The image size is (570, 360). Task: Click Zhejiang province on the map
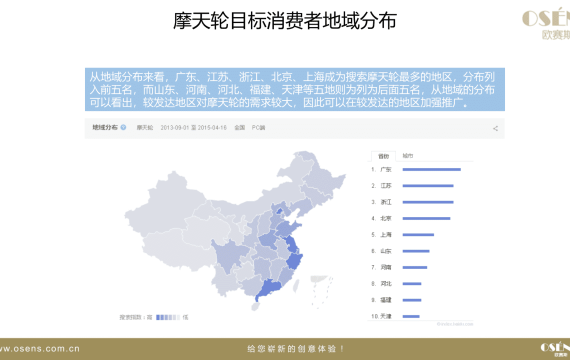(294, 261)
